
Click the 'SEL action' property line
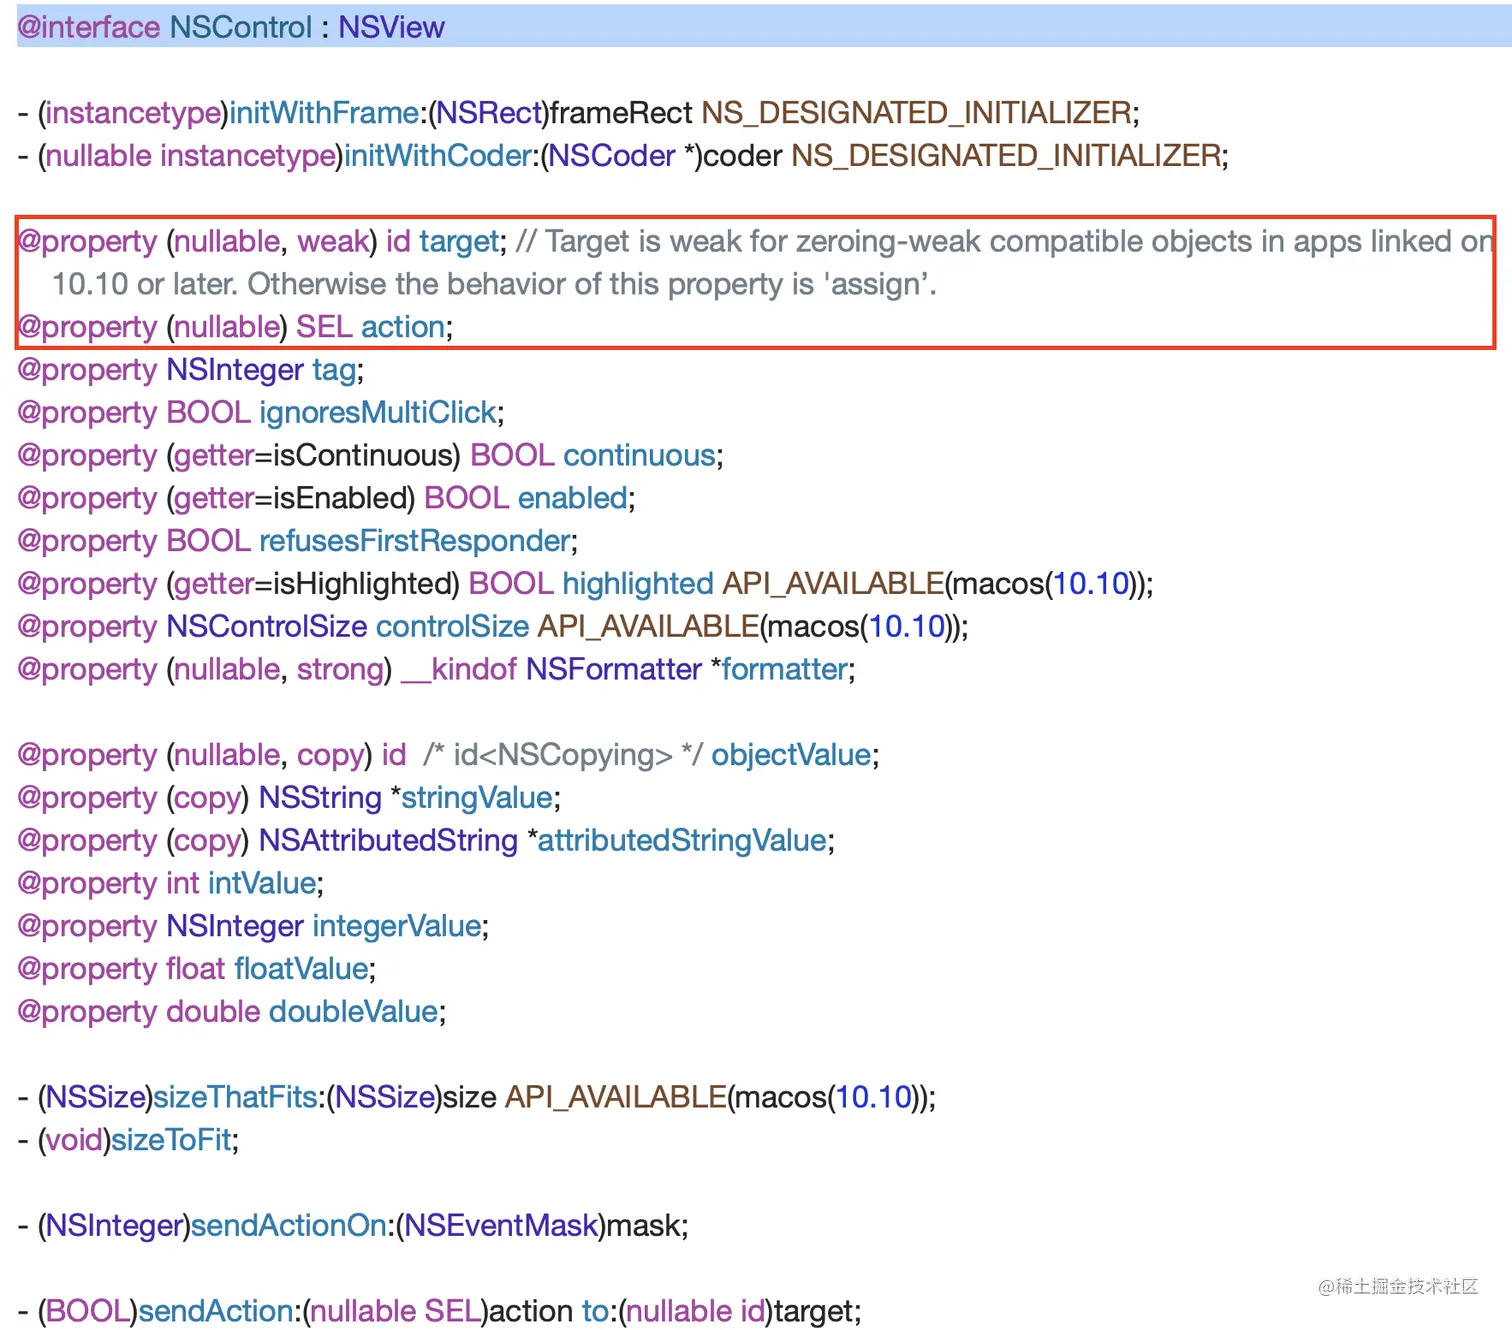(x=235, y=327)
